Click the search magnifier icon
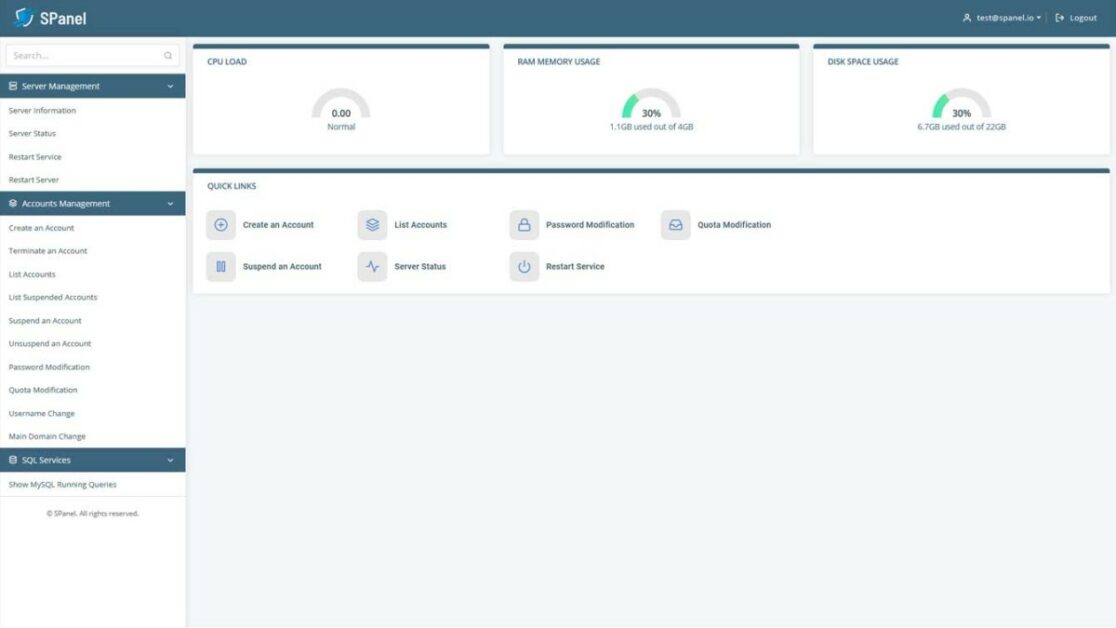 pos(168,55)
